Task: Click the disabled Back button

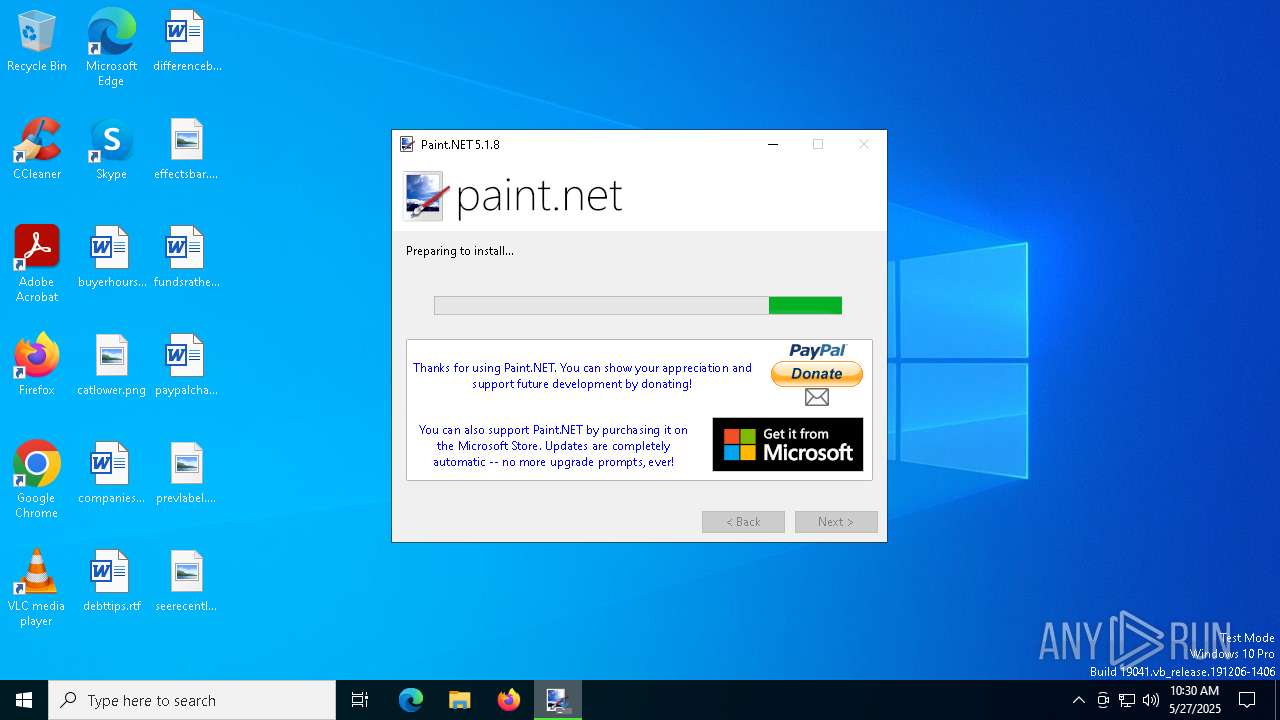Action: click(x=743, y=522)
